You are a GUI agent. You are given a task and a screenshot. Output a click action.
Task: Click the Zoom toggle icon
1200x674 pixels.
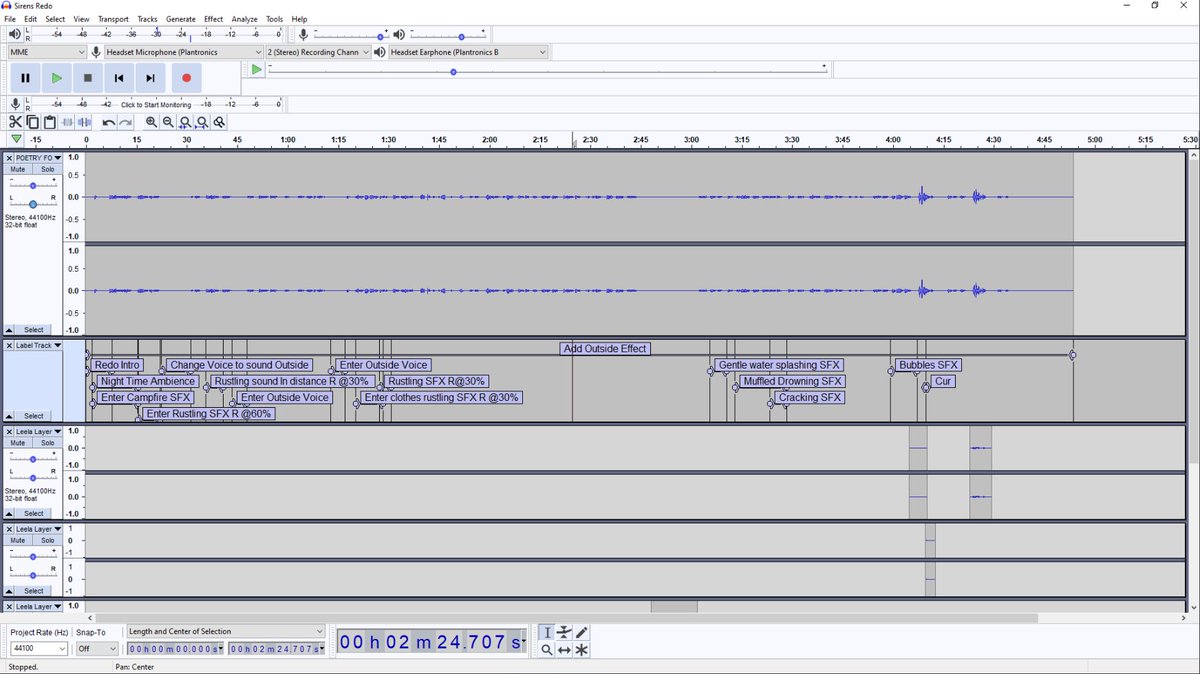pos(219,122)
